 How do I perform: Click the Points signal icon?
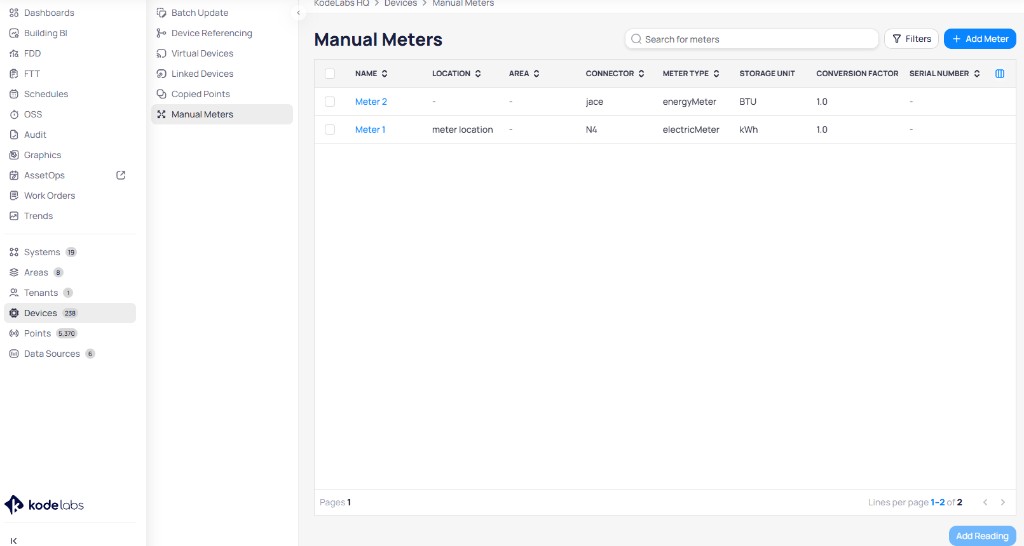click(x=14, y=333)
